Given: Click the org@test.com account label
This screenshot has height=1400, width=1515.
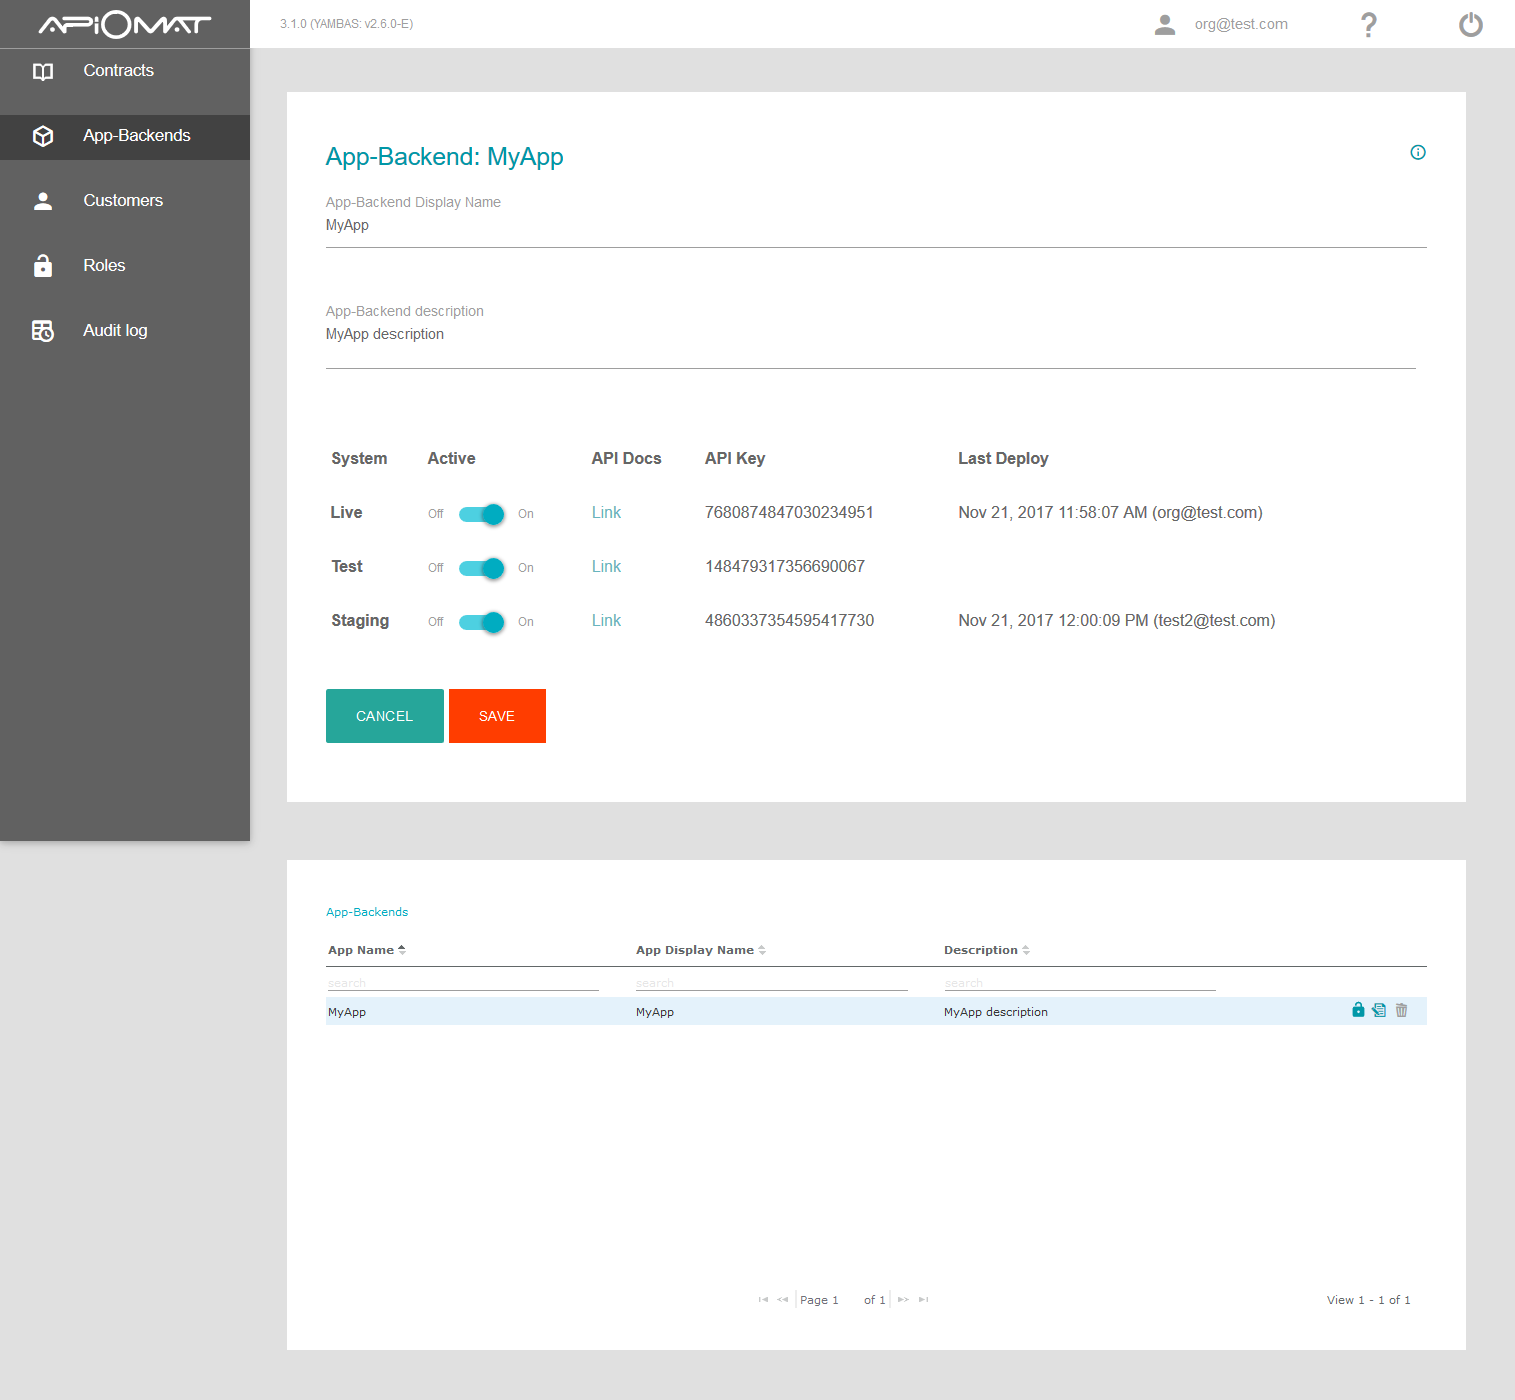Looking at the screenshot, I should point(1241,24).
